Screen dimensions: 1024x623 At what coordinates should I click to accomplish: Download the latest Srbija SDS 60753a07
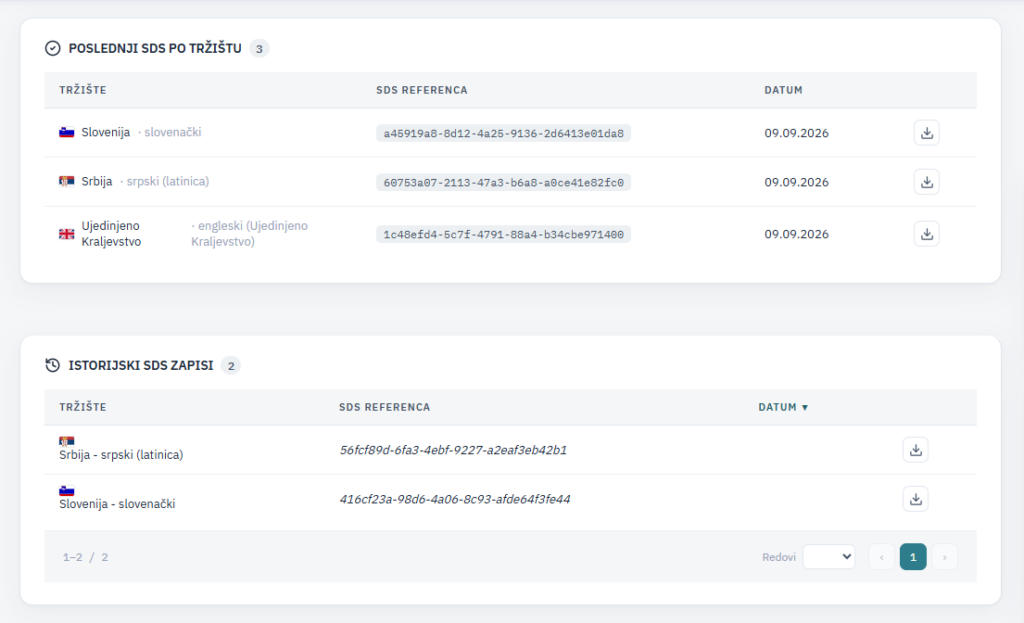pyautogui.click(x=926, y=182)
